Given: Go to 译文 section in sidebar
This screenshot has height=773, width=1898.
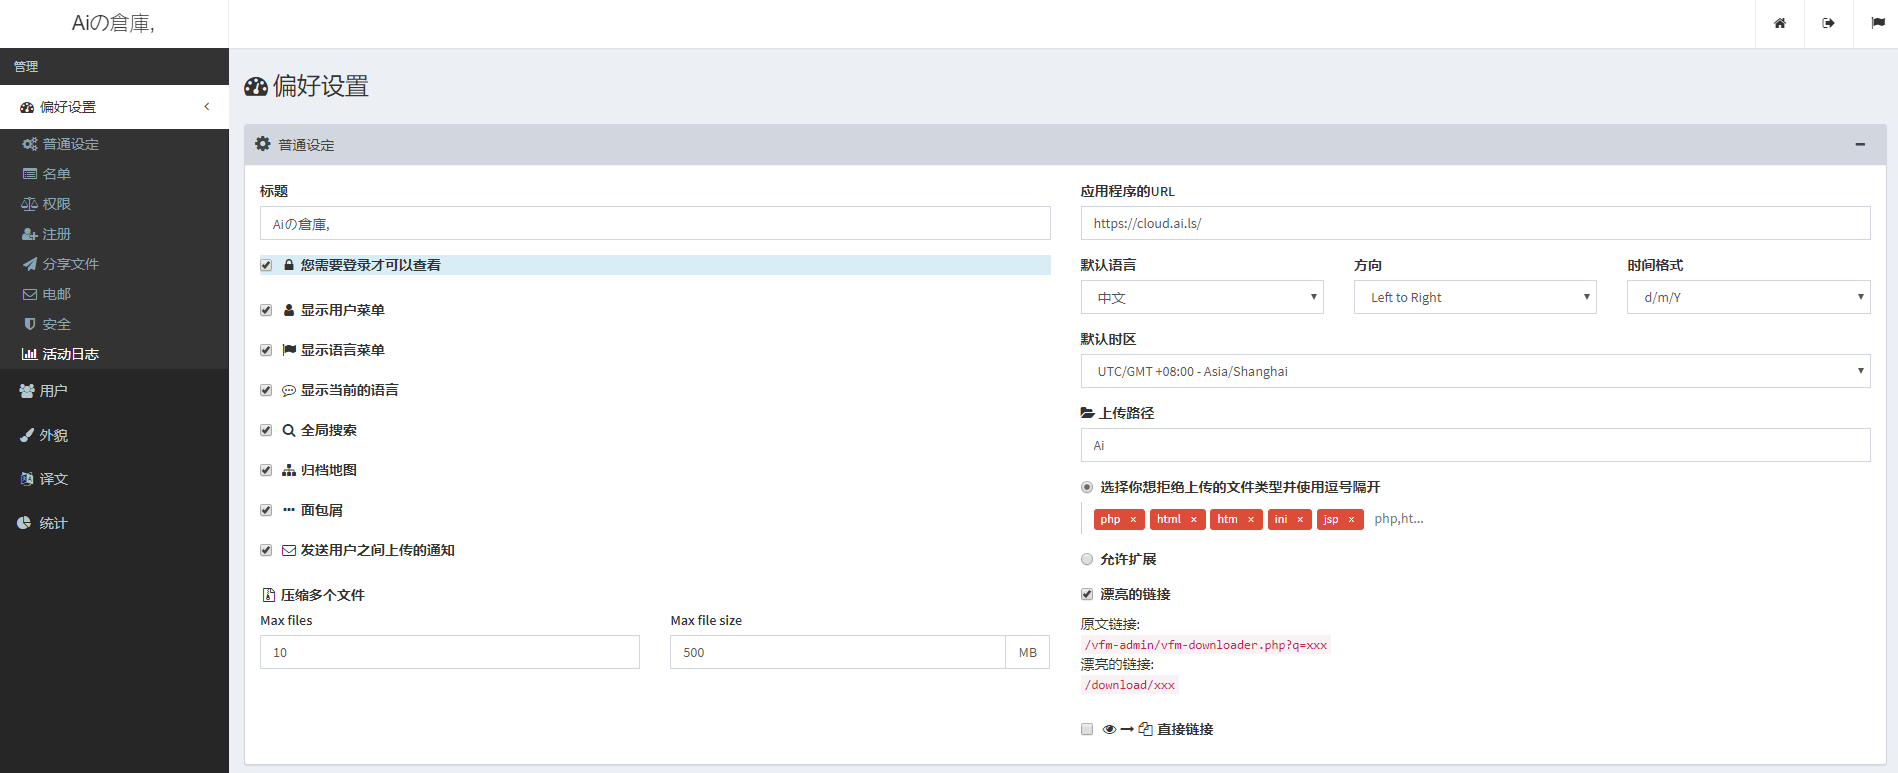Looking at the screenshot, I should [x=114, y=479].
